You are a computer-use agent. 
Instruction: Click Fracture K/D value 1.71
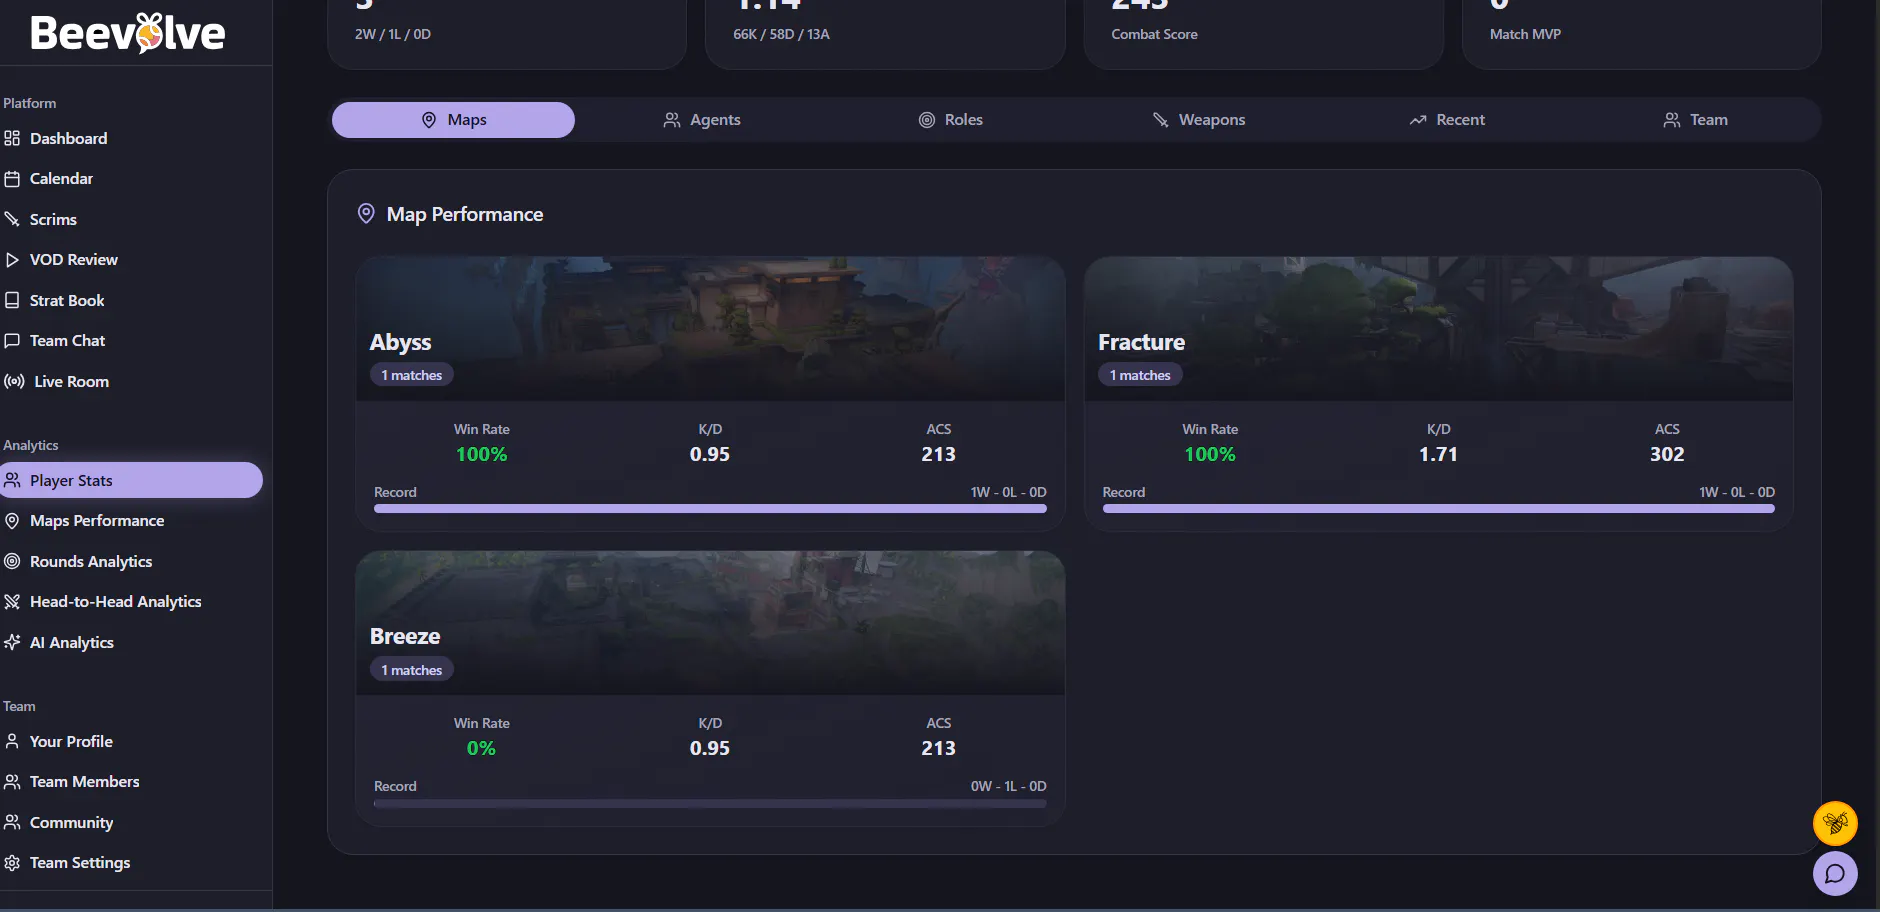(1438, 455)
